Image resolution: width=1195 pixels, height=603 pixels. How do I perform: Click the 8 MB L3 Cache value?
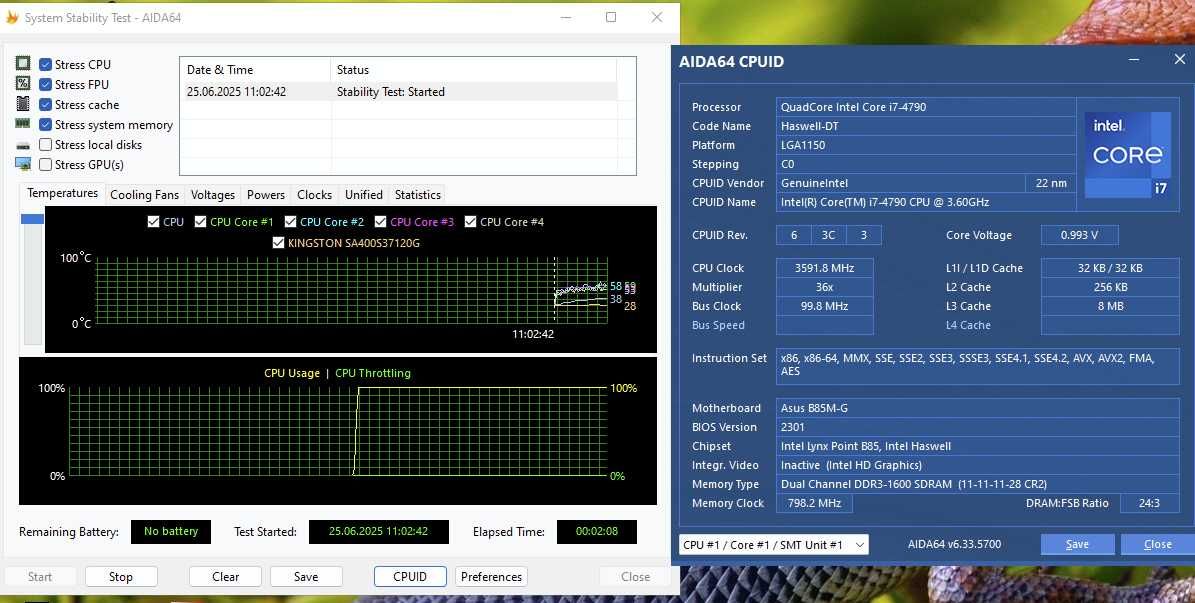coord(1110,306)
